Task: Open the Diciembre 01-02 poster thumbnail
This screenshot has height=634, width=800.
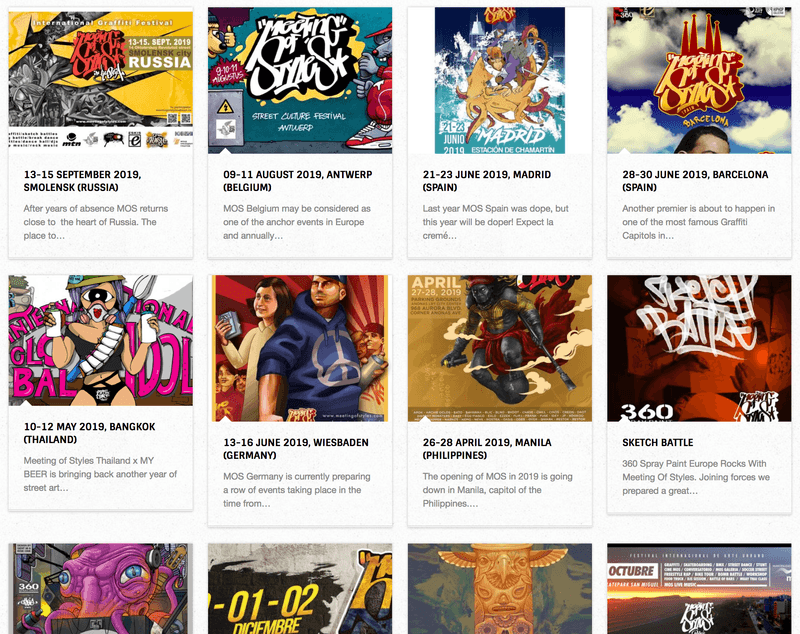Action: [300, 589]
